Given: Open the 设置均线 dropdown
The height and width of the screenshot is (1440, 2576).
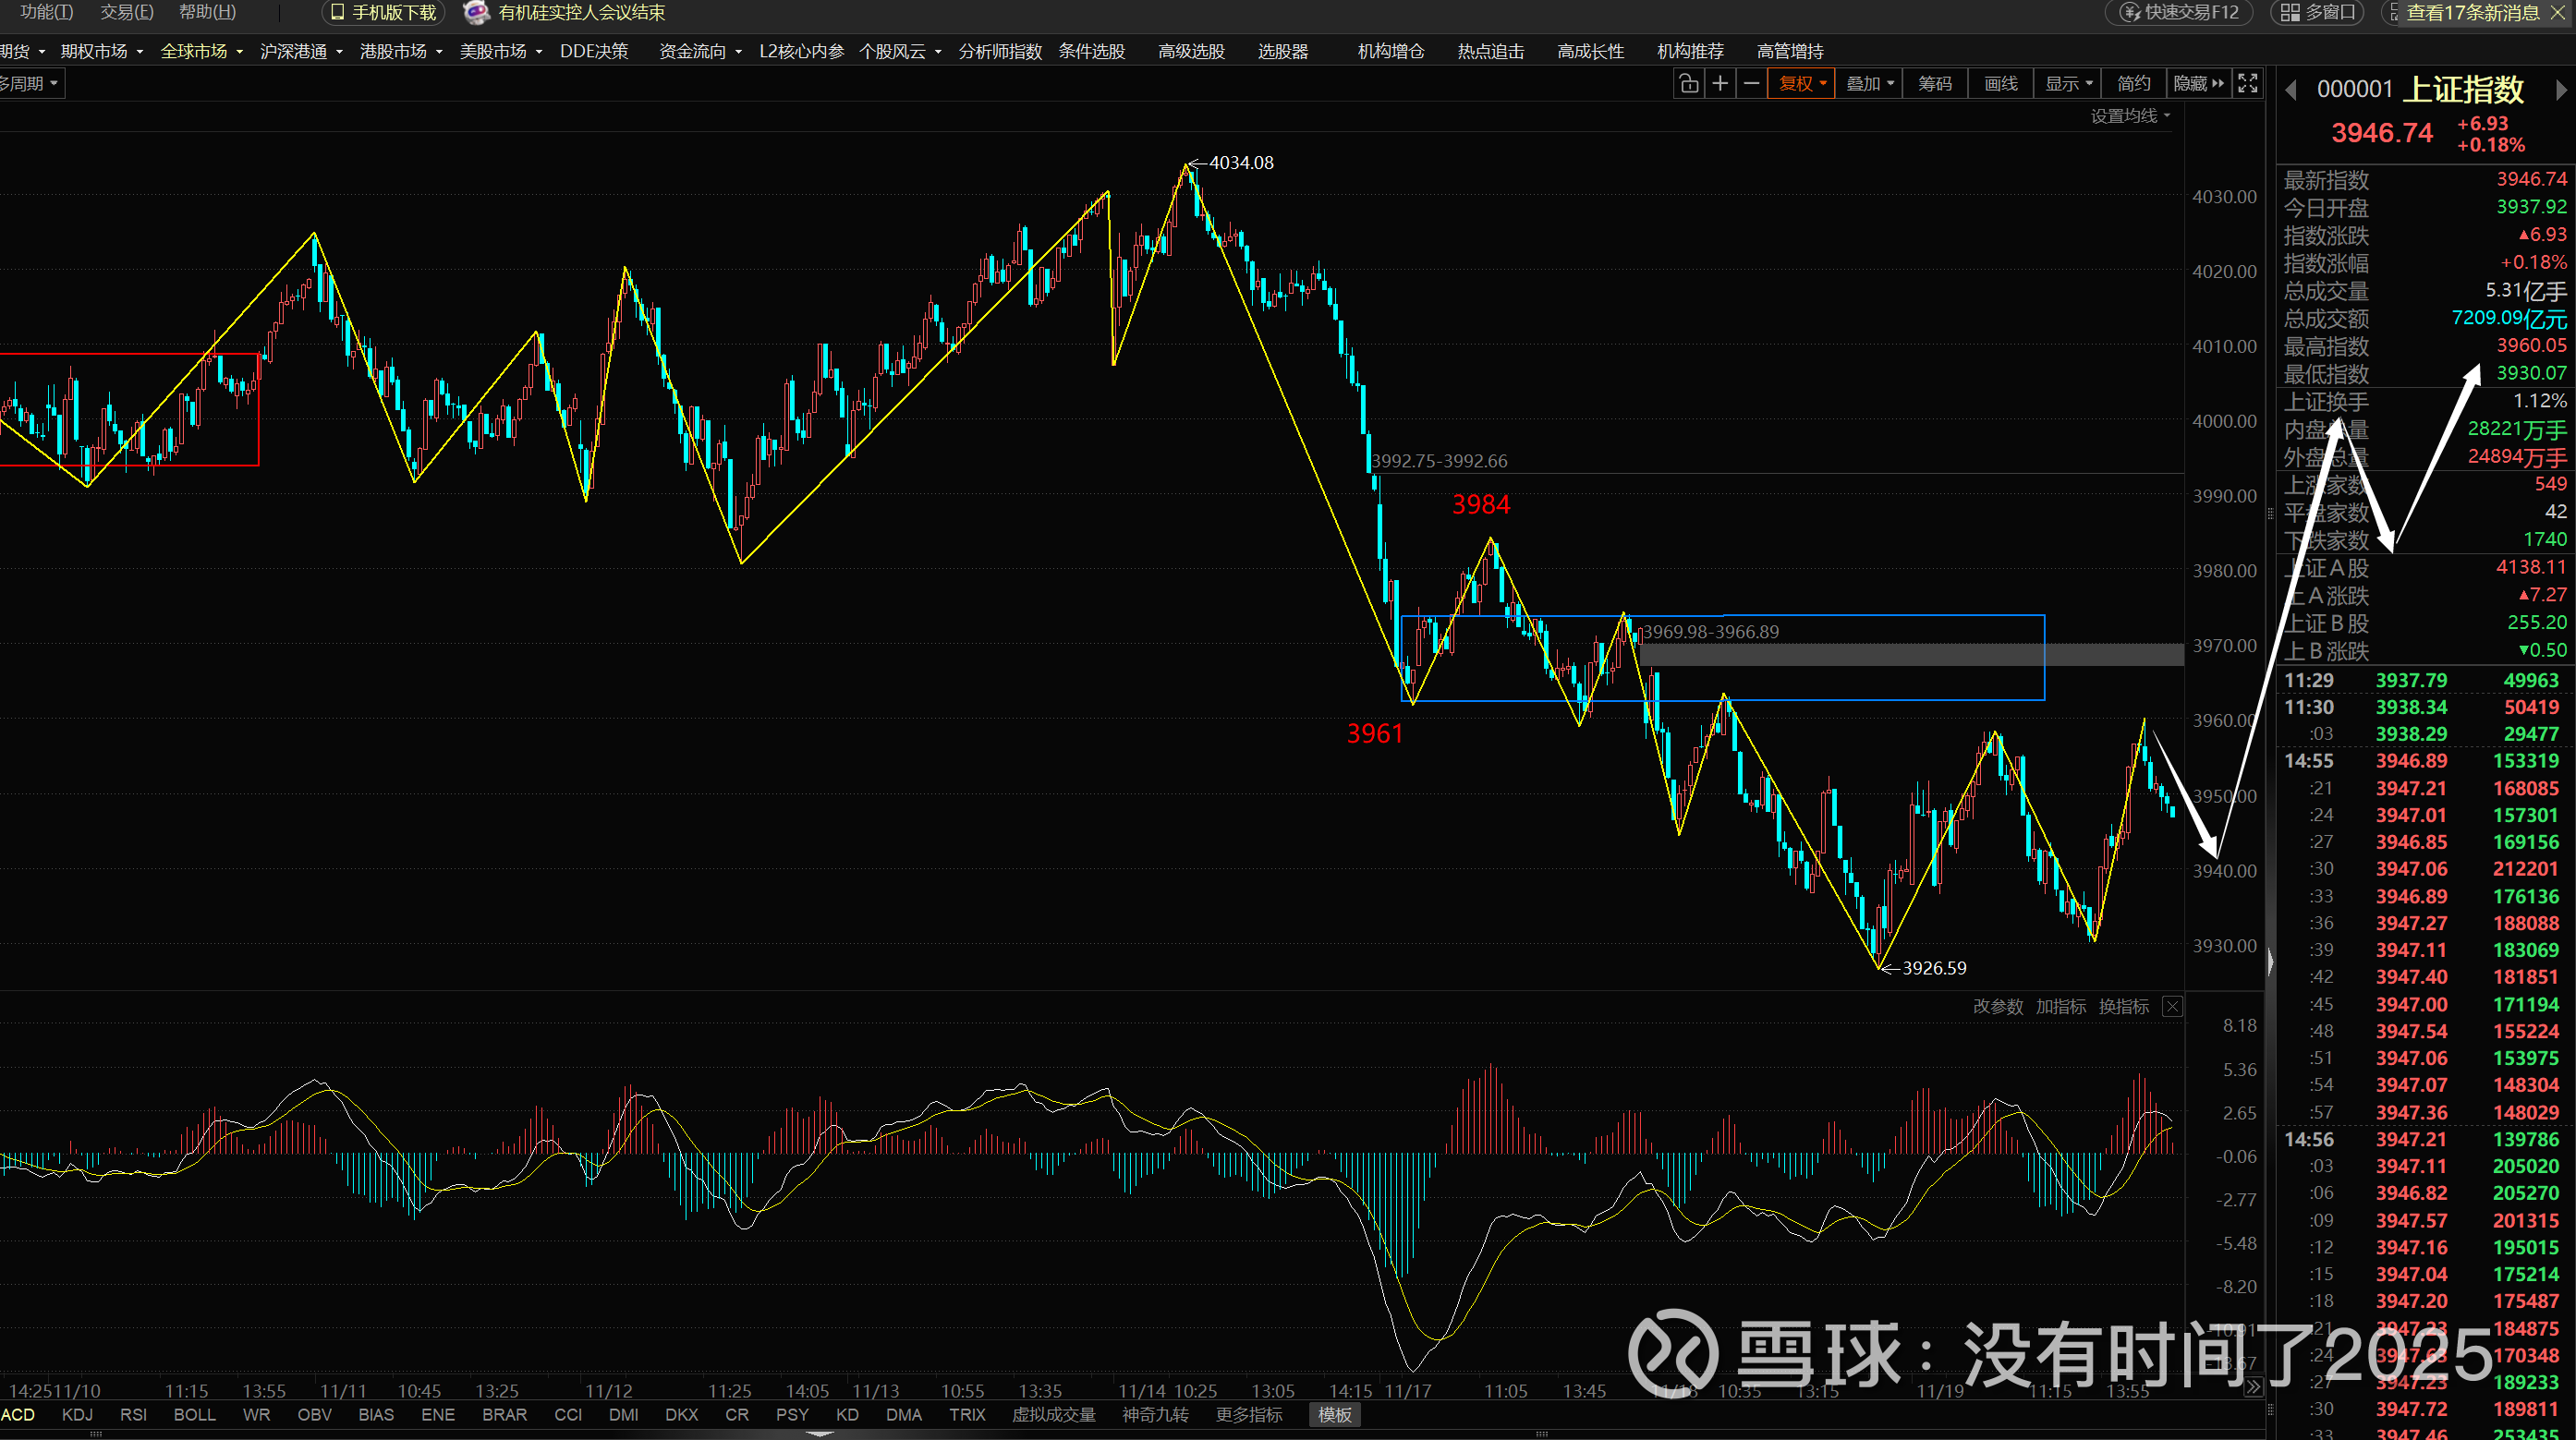Looking at the screenshot, I should [x=2130, y=116].
